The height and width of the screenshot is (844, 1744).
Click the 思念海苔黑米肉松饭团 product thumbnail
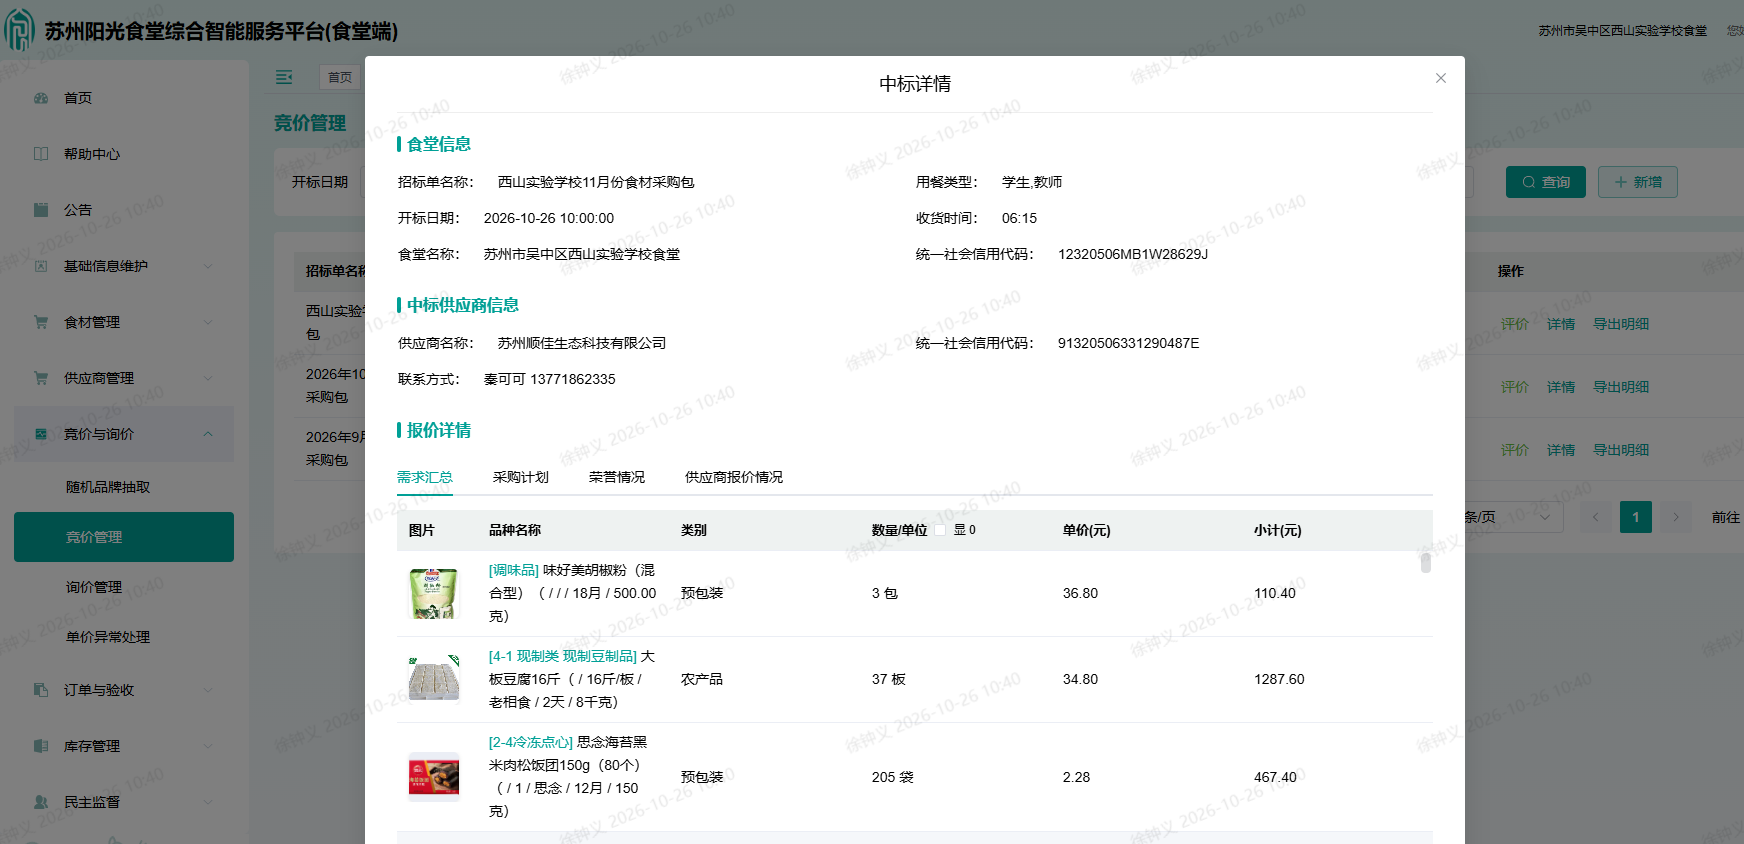[x=434, y=777]
